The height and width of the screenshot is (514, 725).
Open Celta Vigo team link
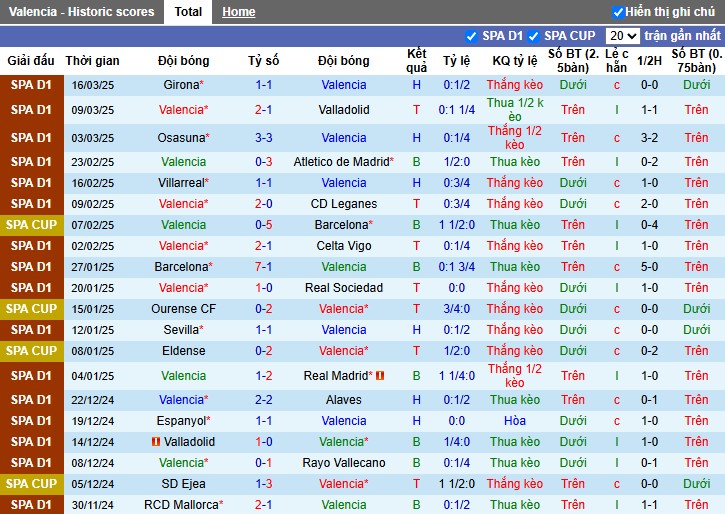pyautogui.click(x=344, y=246)
